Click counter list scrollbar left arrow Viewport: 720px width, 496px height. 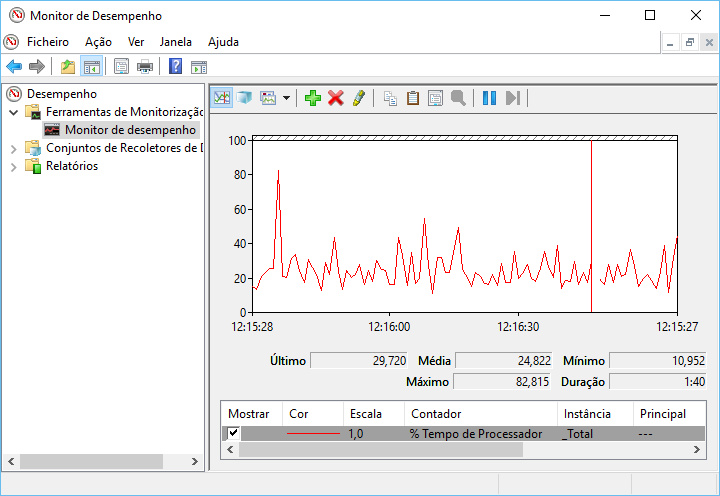coord(231,450)
